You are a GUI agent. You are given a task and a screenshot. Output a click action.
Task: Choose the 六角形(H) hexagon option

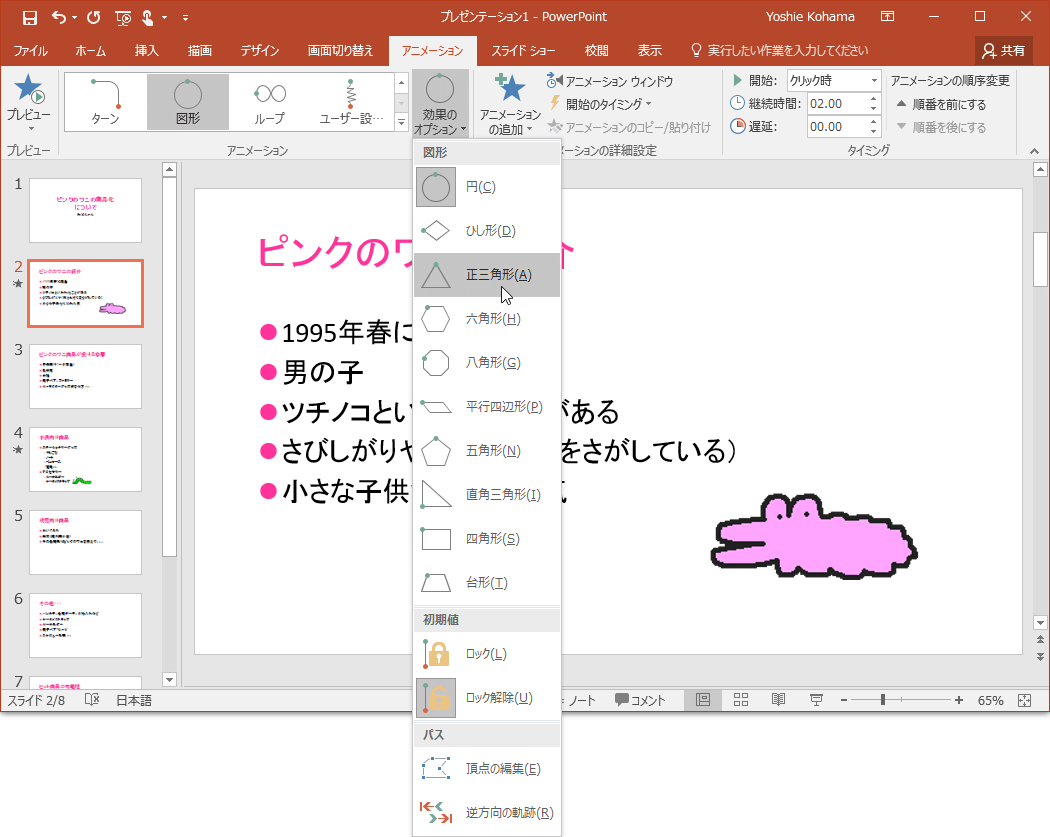(x=487, y=319)
